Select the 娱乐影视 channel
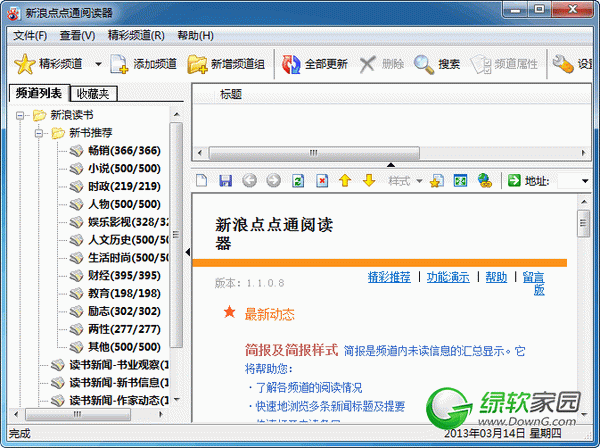The image size is (600, 448). point(128,222)
